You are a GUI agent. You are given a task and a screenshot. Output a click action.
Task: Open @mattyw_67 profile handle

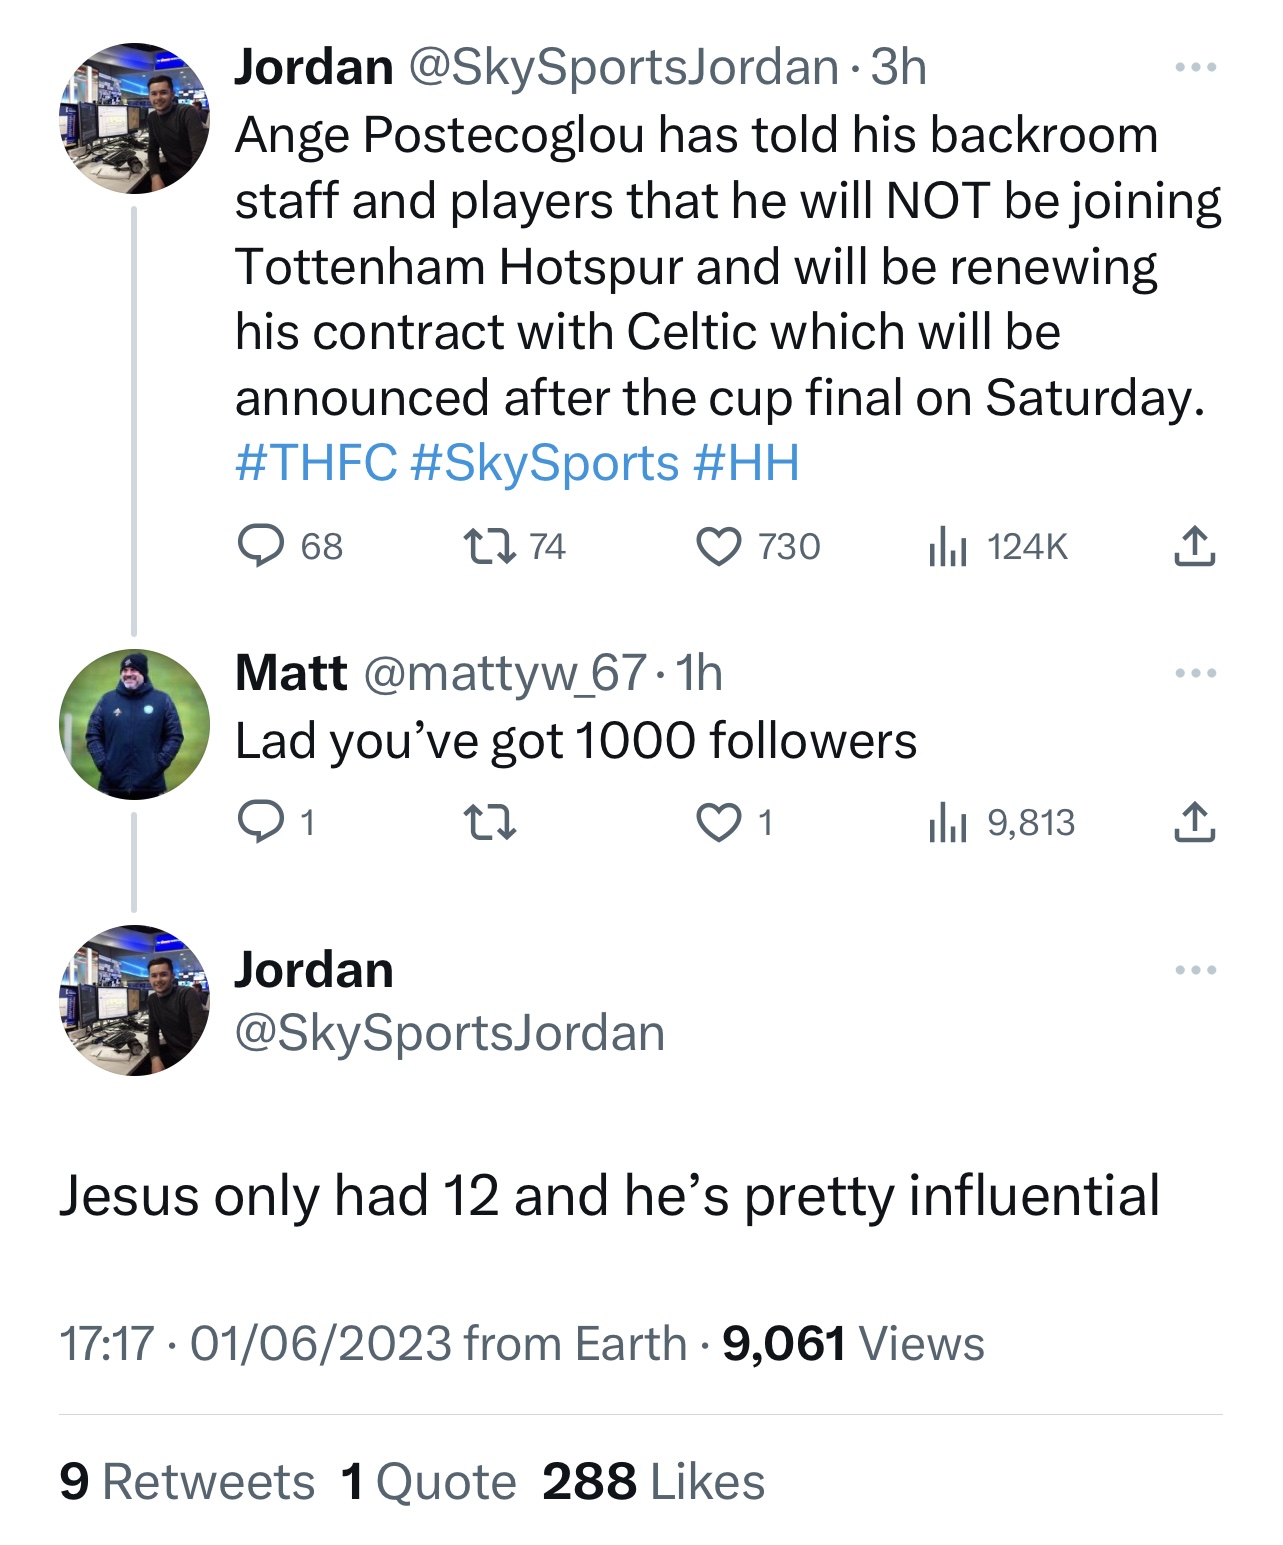point(504,673)
